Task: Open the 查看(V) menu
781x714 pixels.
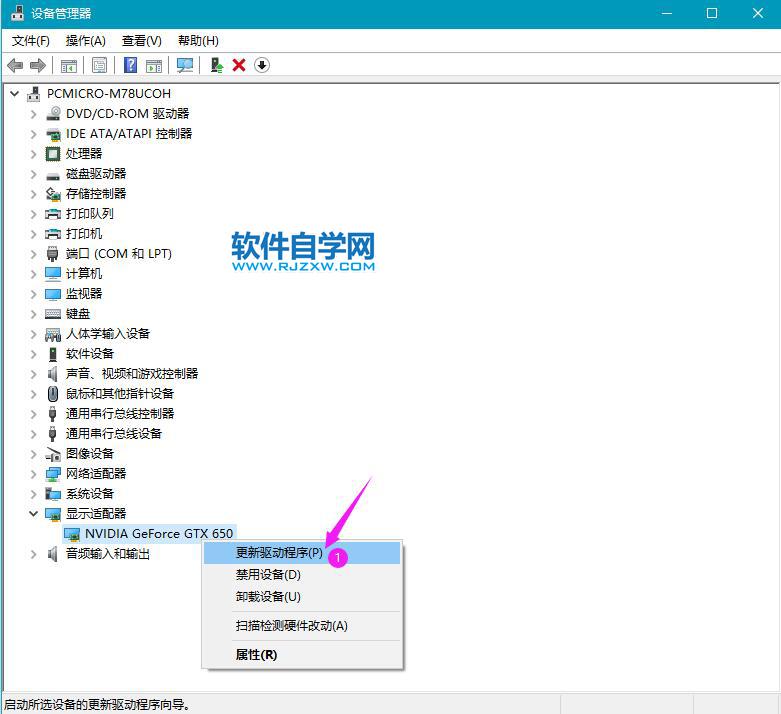Action: (x=141, y=40)
